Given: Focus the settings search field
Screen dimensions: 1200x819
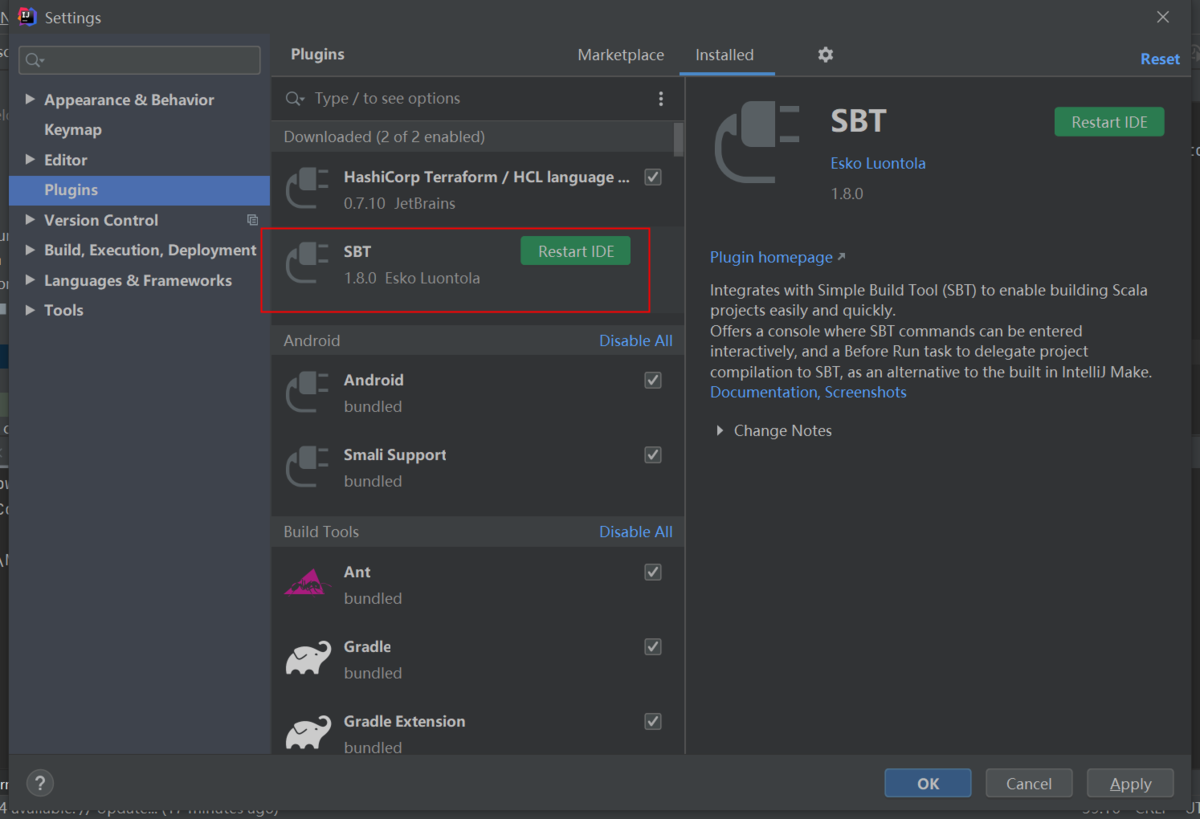Looking at the screenshot, I should pos(140,60).
